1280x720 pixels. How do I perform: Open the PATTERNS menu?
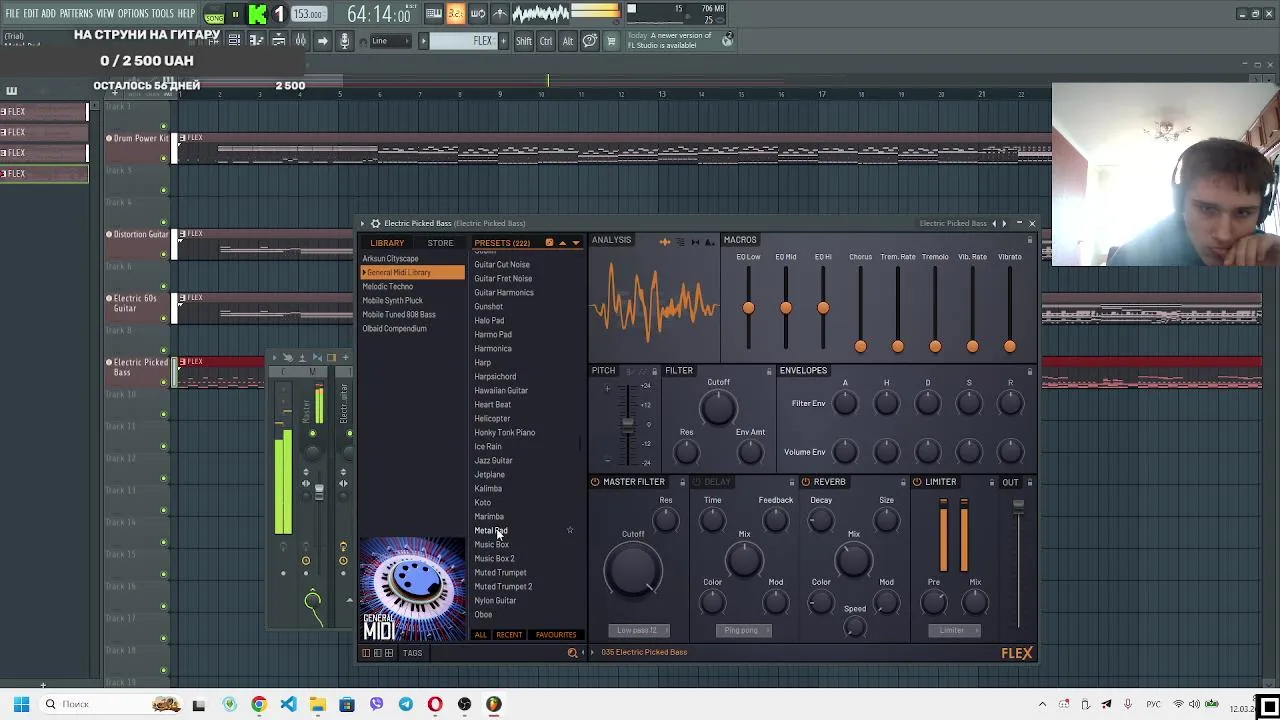tap(76, 14)
